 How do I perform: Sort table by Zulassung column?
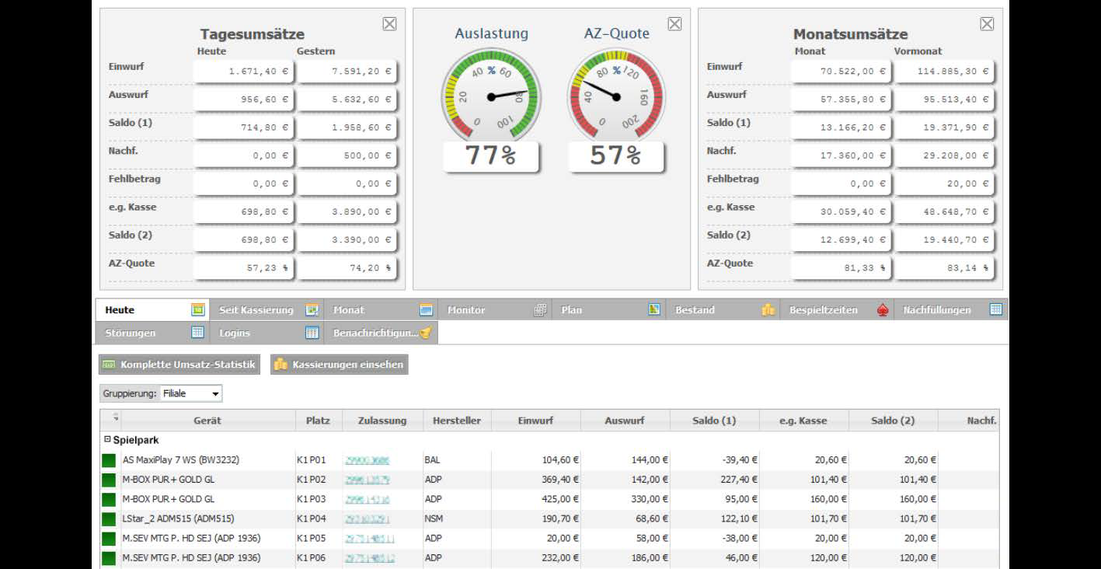coord(383,421)
